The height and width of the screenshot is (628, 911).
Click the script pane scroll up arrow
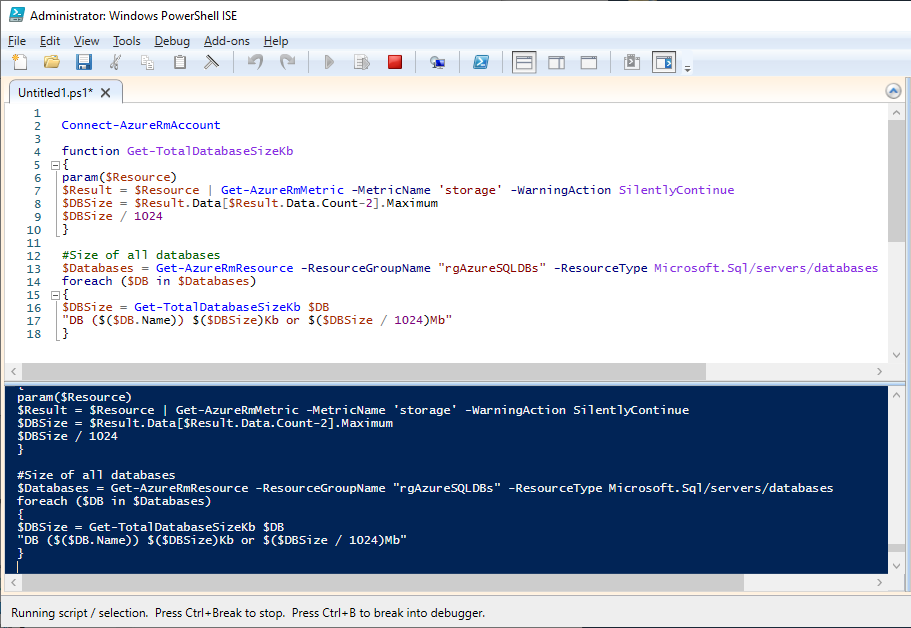pyautogui.click(x=896, y=113)
